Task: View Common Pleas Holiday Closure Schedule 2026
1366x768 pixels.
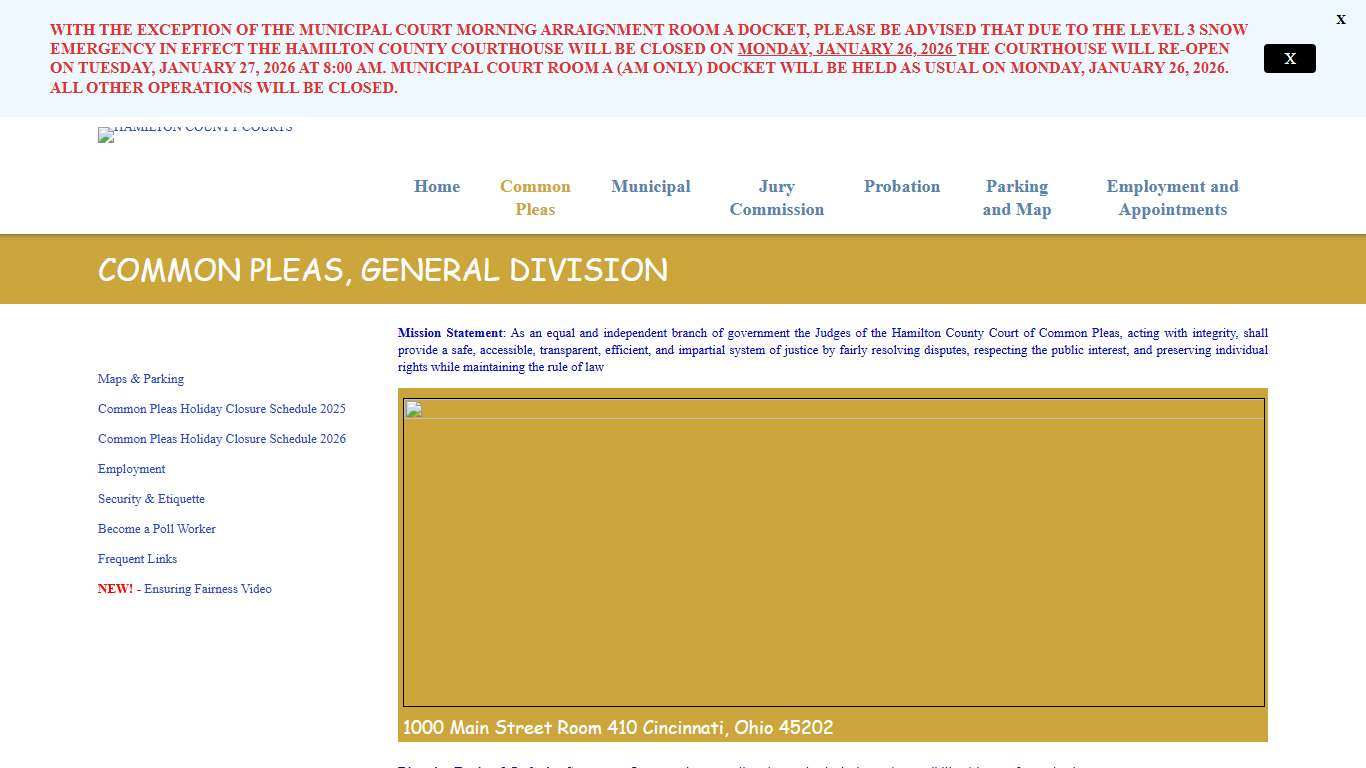Action: coord(221,439)
